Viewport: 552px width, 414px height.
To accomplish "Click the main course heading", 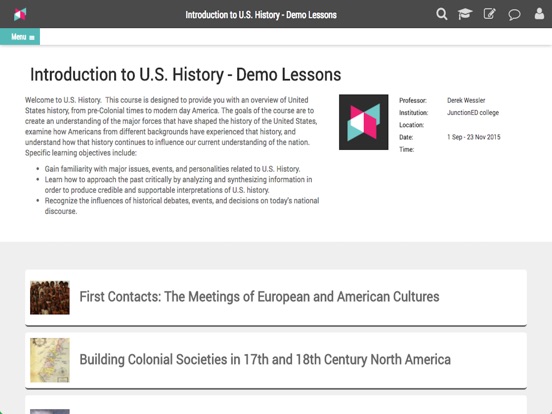I will coord(186,75).
